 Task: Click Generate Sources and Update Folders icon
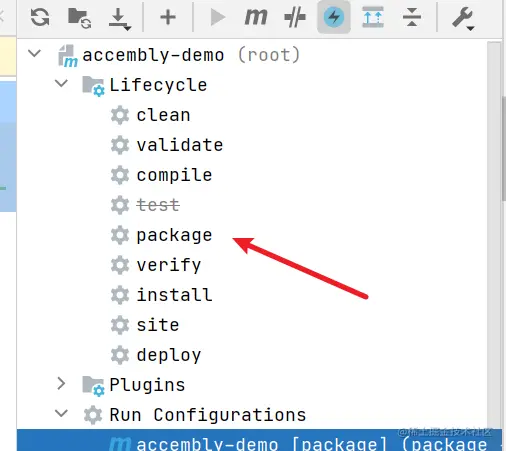(x=79, y=18)
